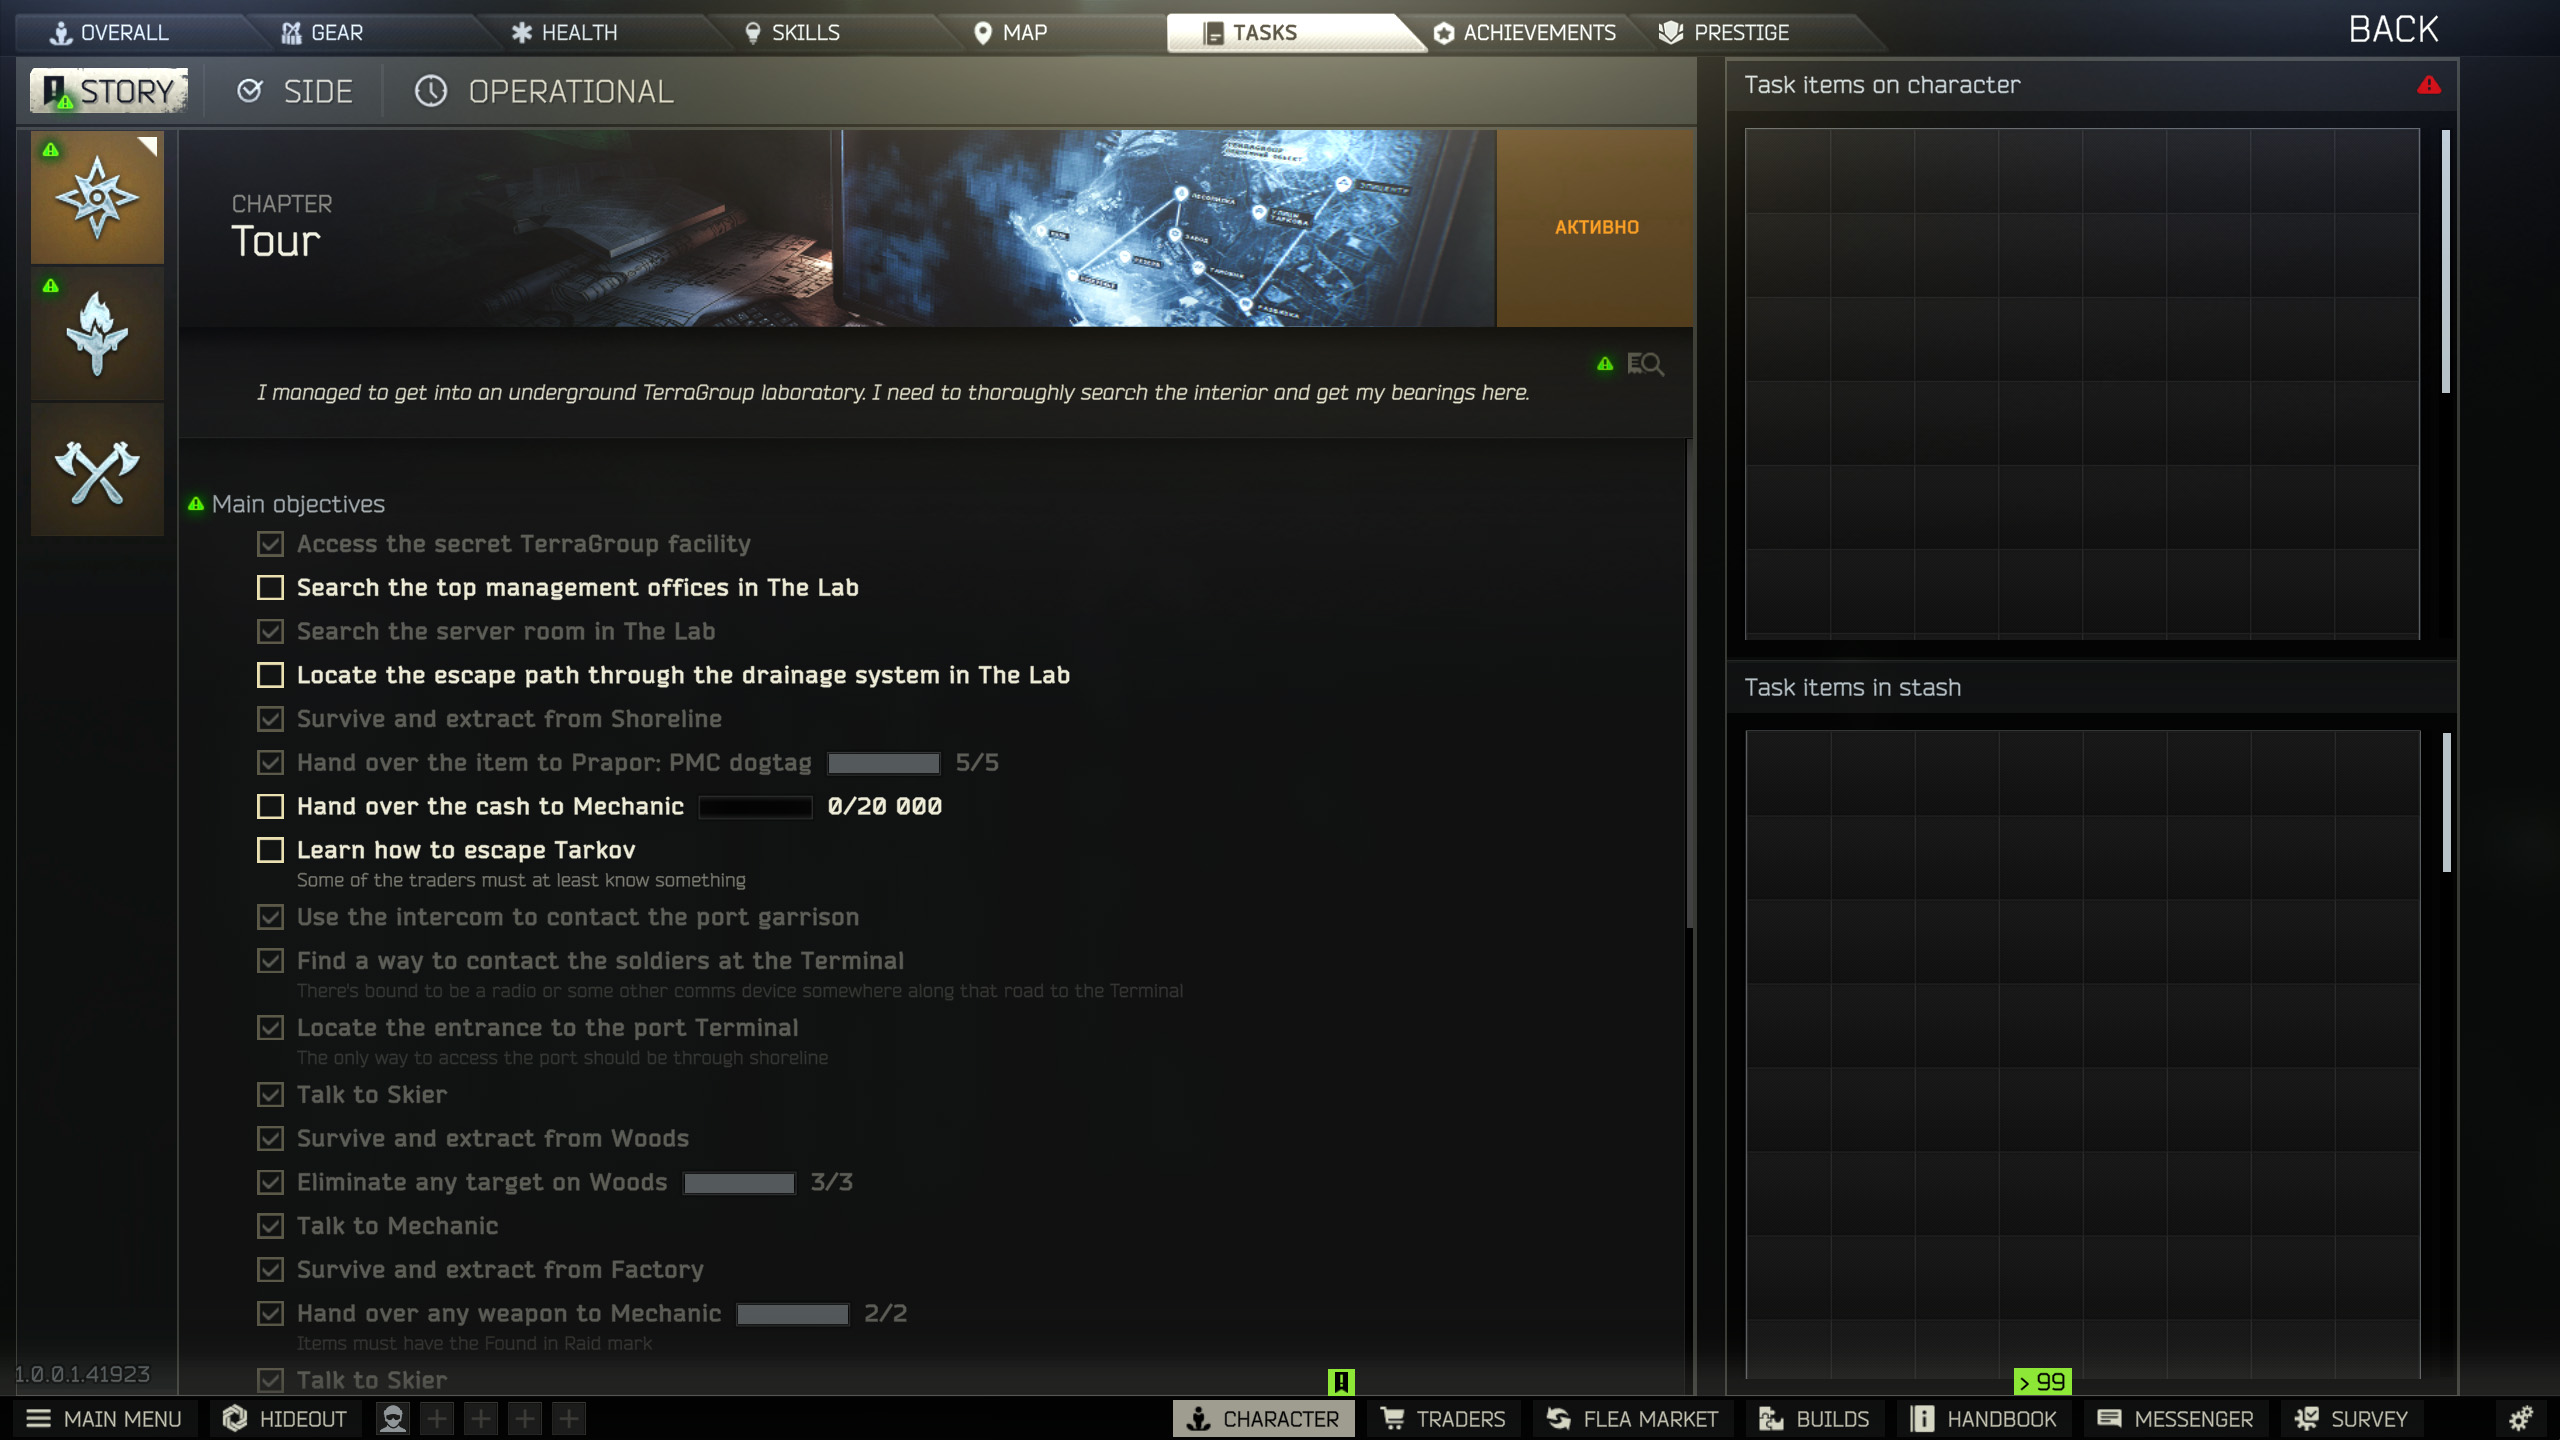The height and width of the screenshot is (1440, 2560).
Task: Open the greater-than 99 notification badge
Action: 2042,1382
